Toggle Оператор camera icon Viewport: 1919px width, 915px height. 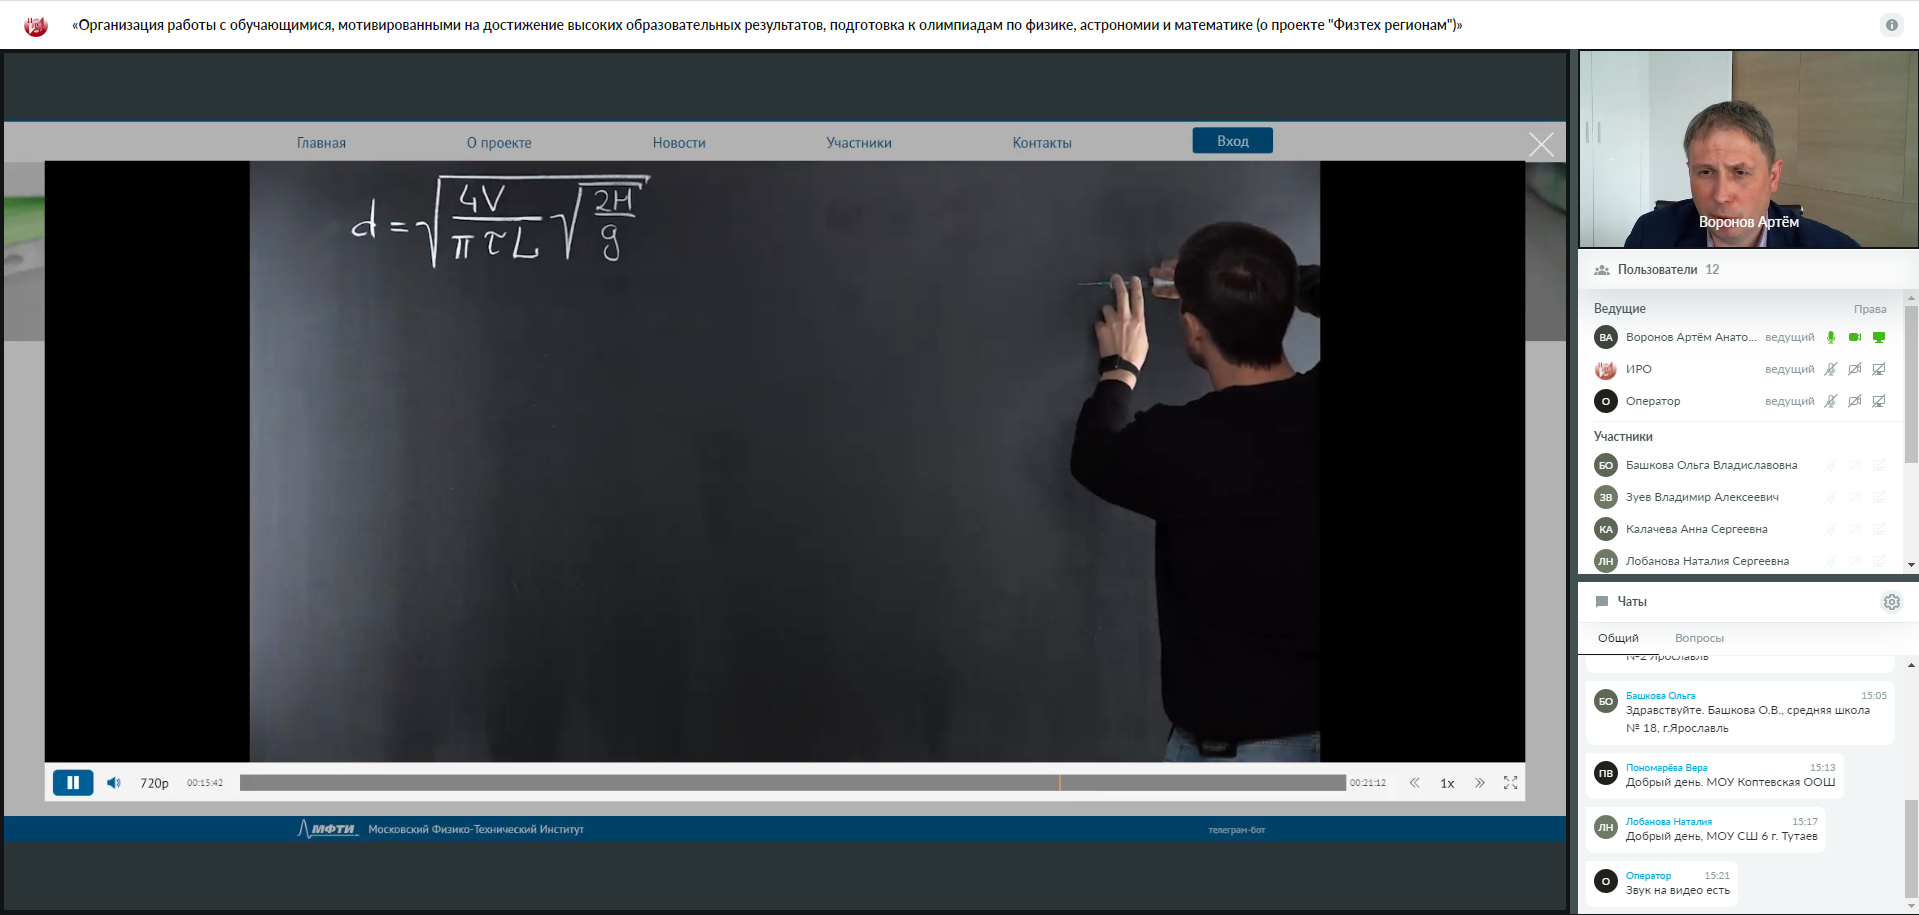click(x=1855, y=402)
